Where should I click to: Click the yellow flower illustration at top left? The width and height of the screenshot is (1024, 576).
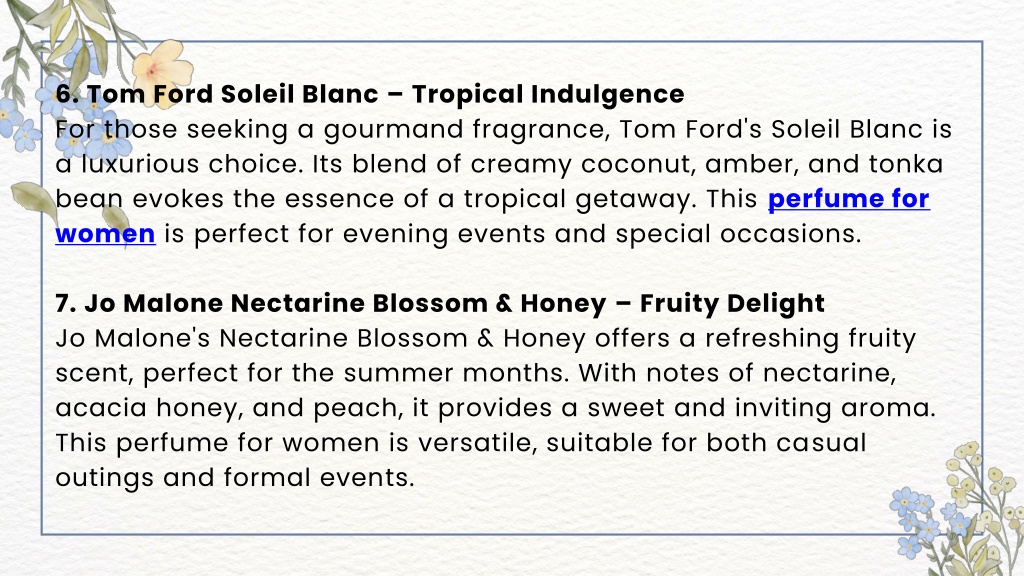pyautogui.click(x=161, y=67)
